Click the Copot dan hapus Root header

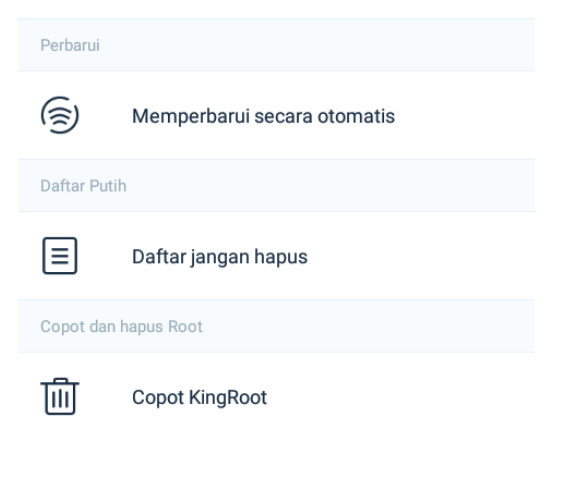click(276, 326)
